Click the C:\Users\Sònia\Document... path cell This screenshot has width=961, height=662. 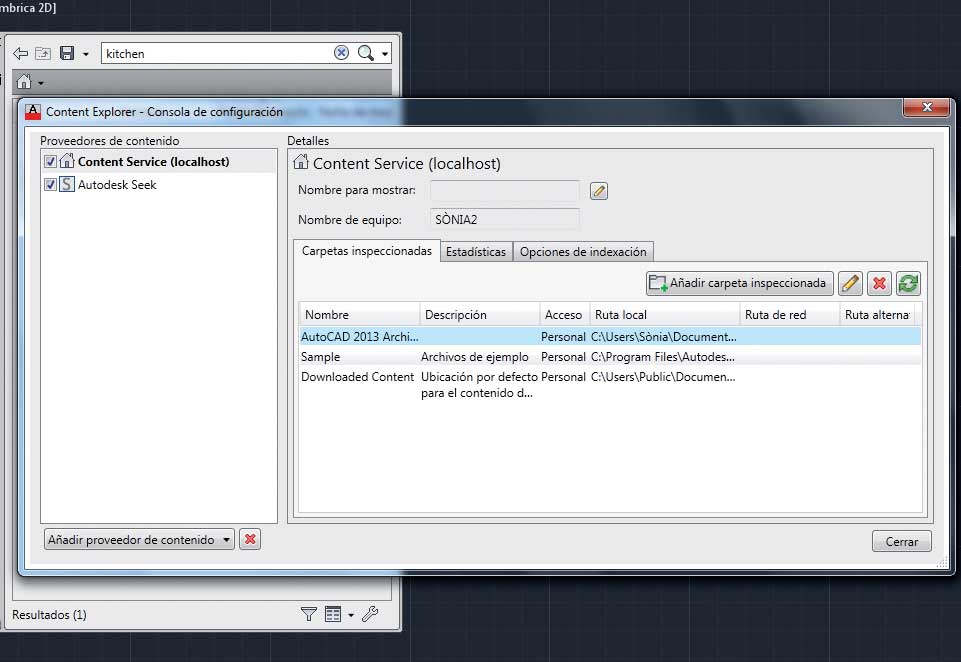tap(664, 337)
